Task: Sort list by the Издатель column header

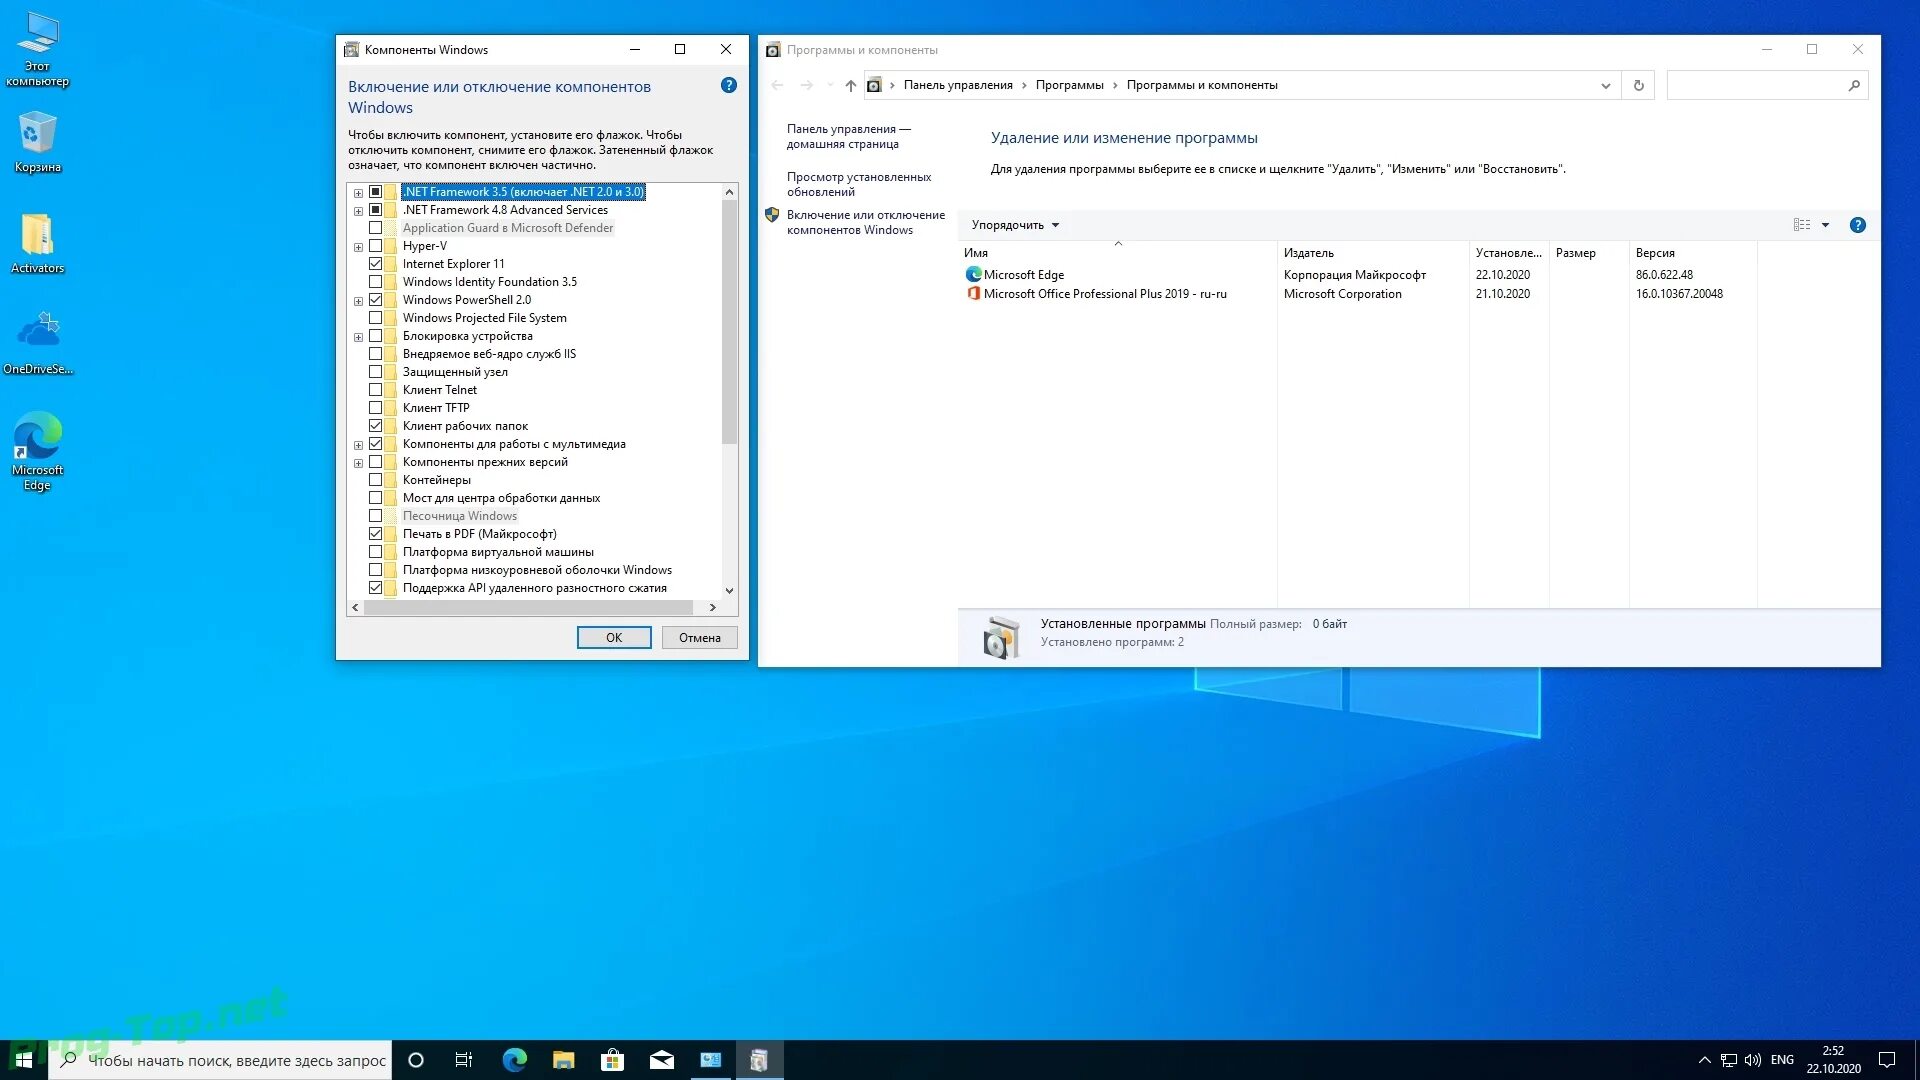Action: 1308,253
